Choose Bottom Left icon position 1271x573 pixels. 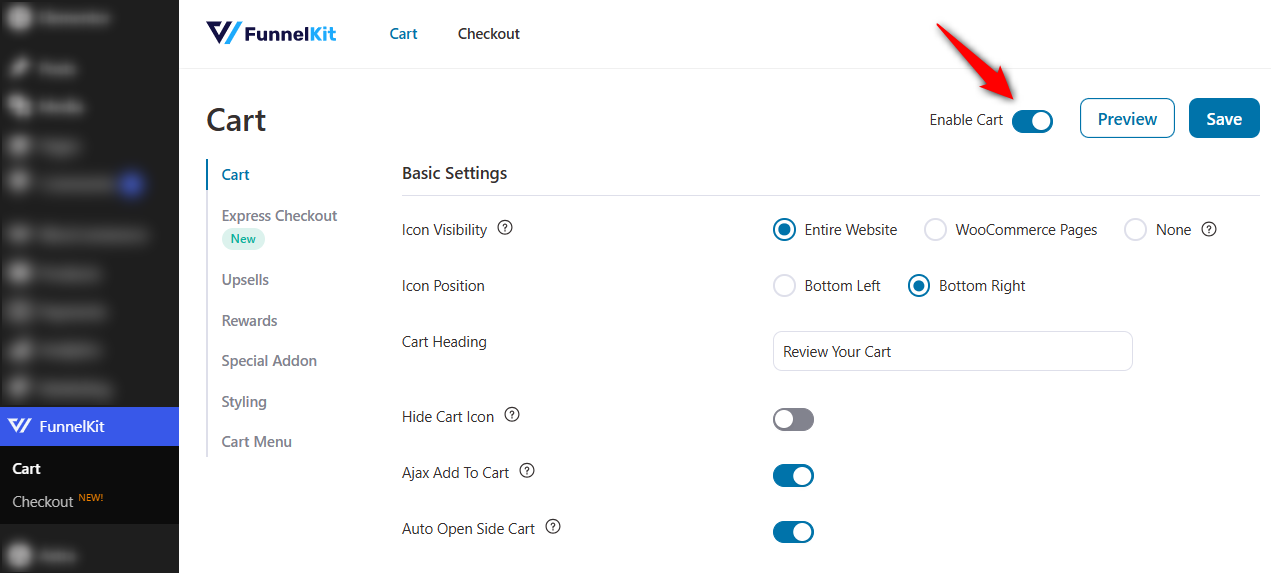784,286
